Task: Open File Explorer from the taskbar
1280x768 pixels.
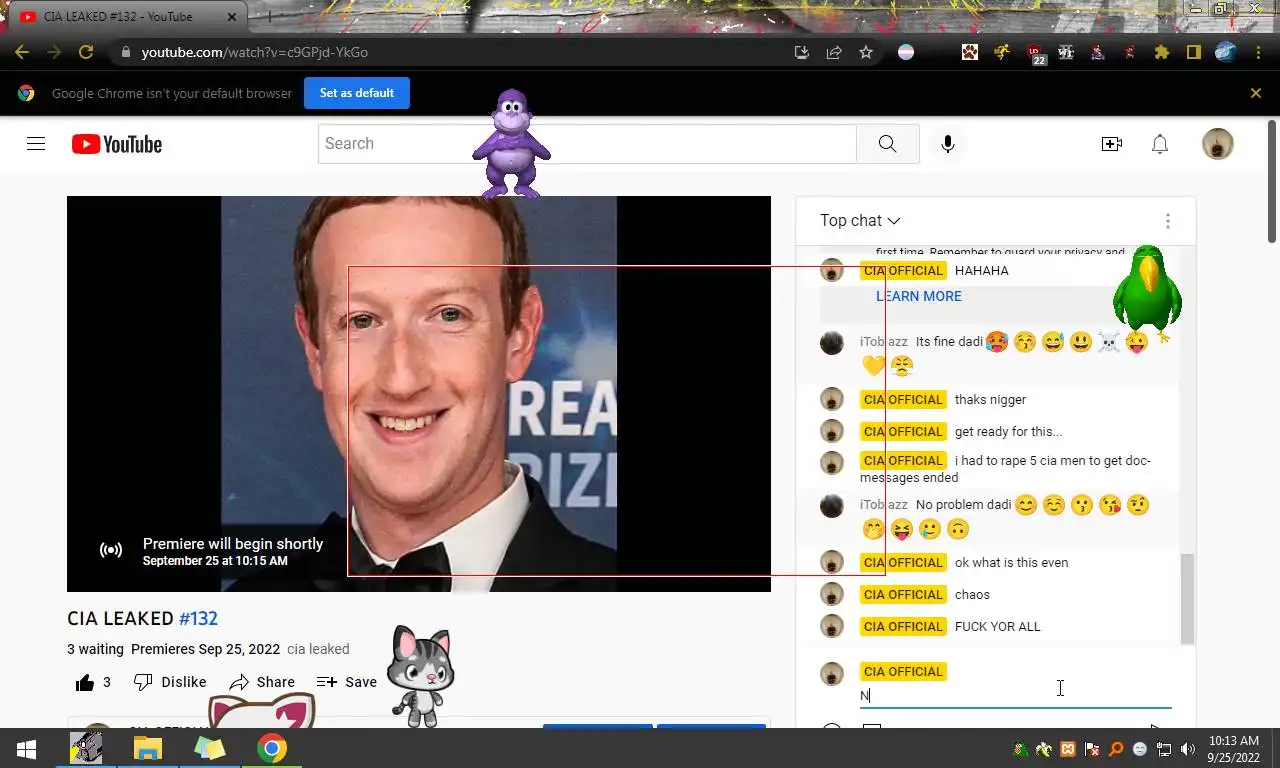Action: click(147, 749)
